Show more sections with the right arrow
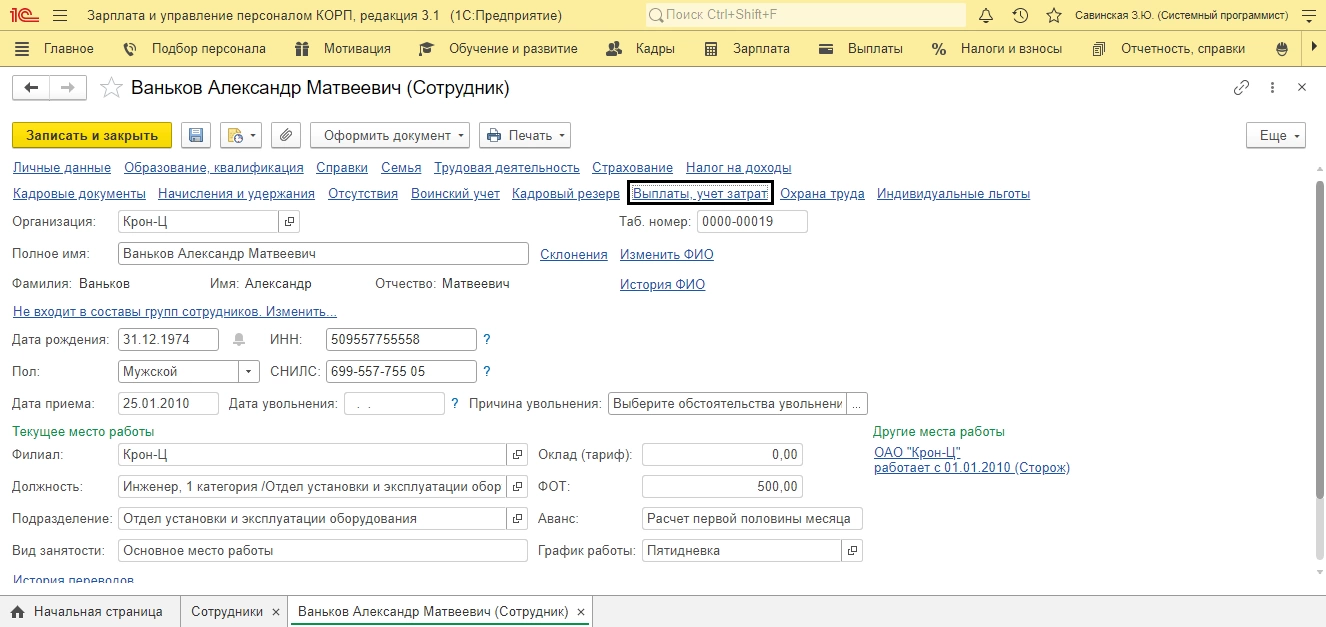Screen dimensions: 1326x627 [1315, 48]
